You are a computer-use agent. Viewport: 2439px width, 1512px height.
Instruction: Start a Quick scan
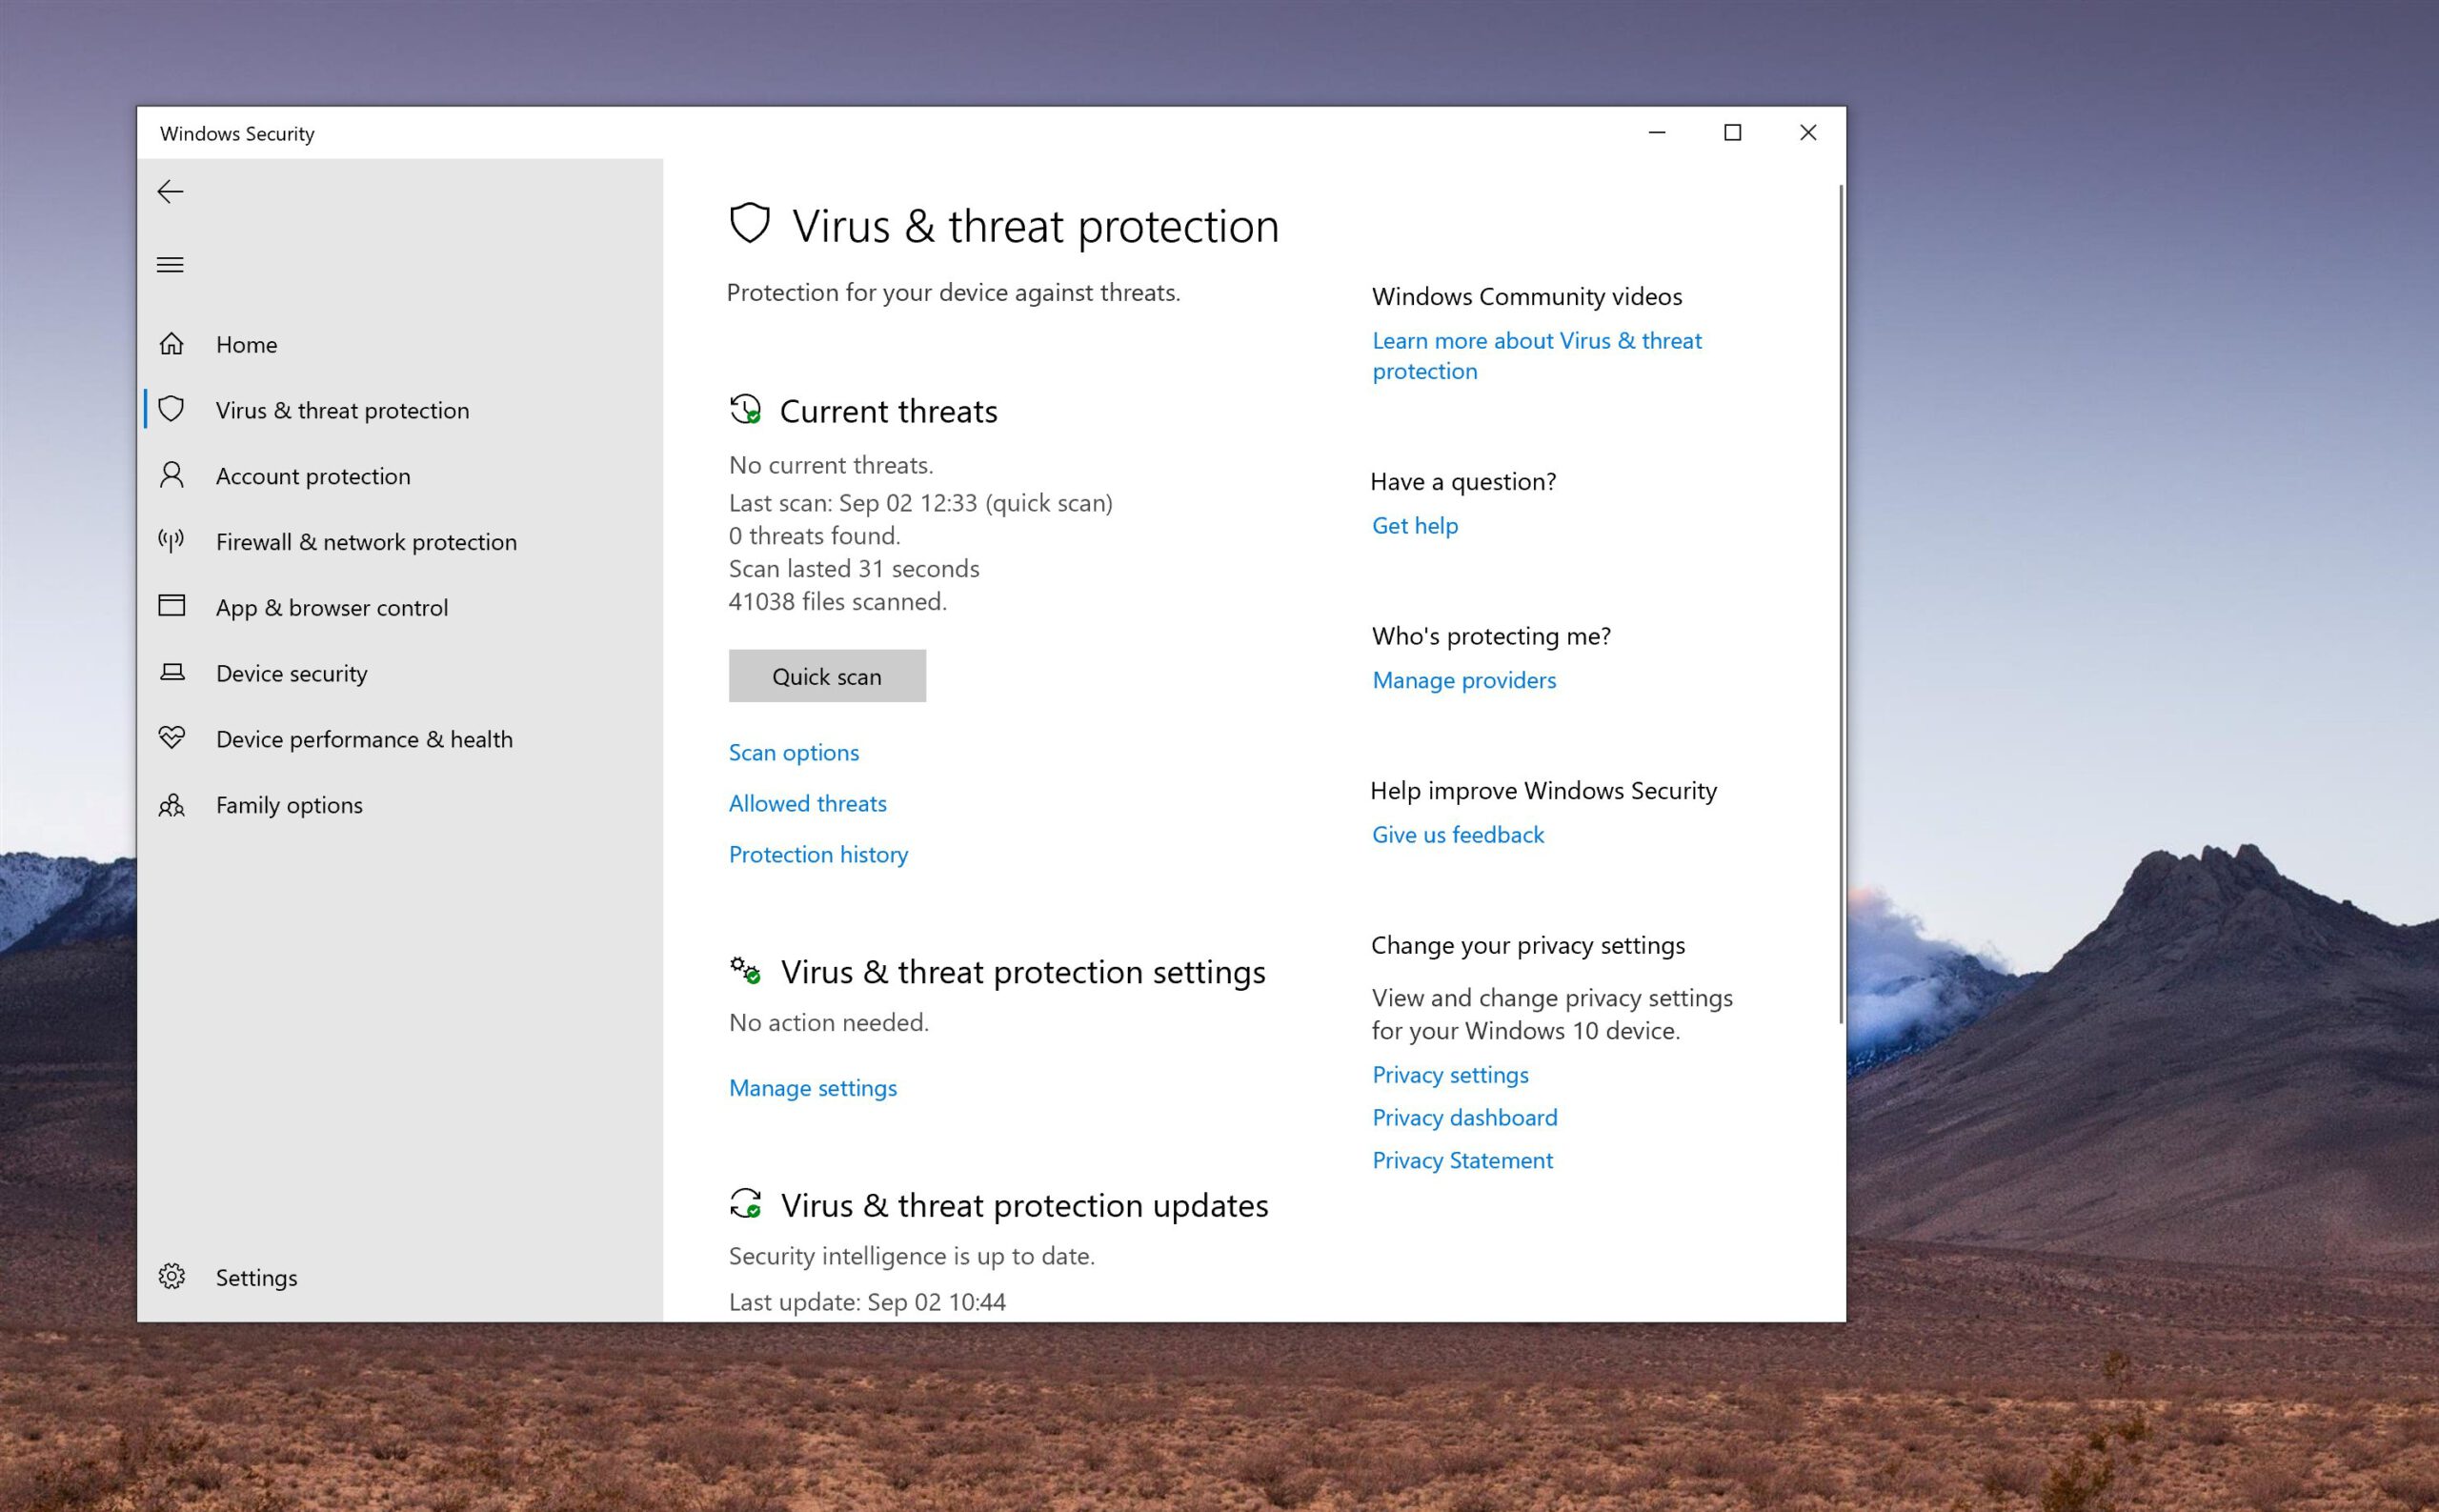(x=827, y=676)
